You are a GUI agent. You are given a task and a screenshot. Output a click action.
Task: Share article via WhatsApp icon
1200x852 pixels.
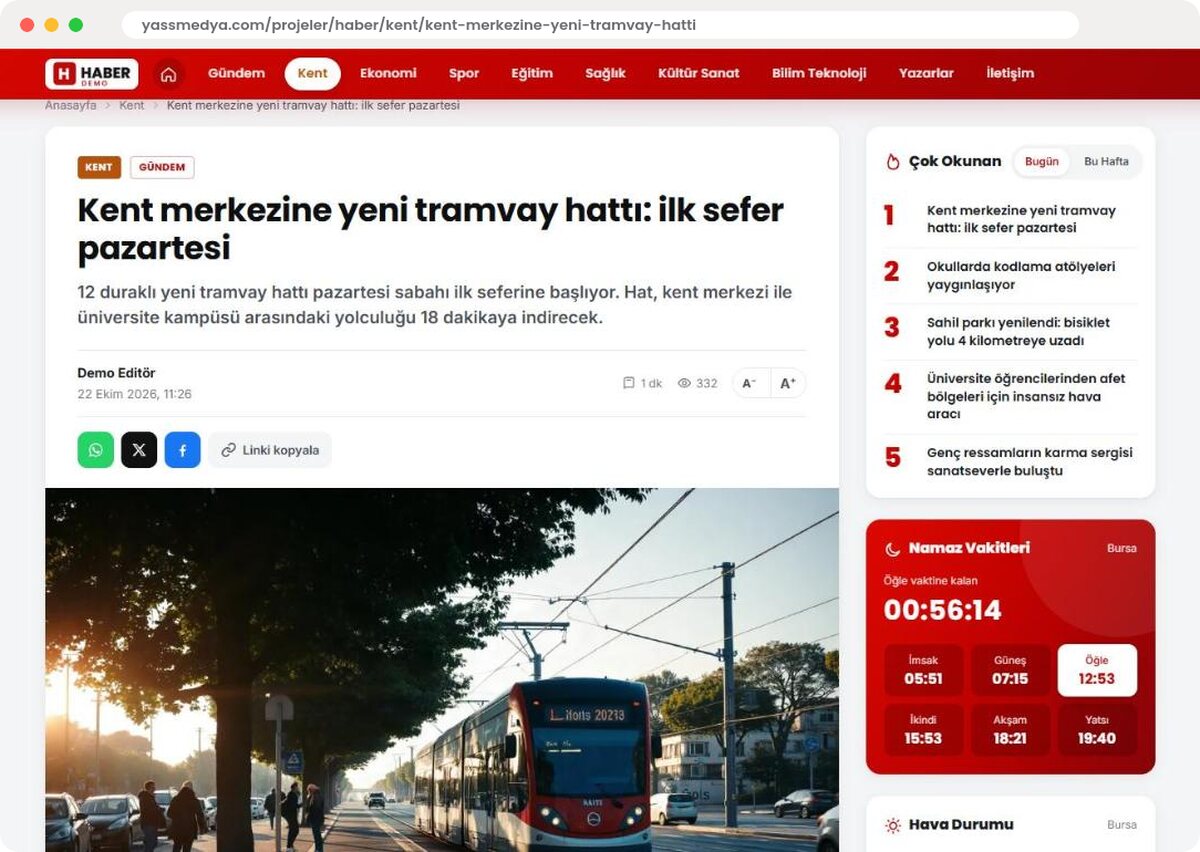point(96,450)
